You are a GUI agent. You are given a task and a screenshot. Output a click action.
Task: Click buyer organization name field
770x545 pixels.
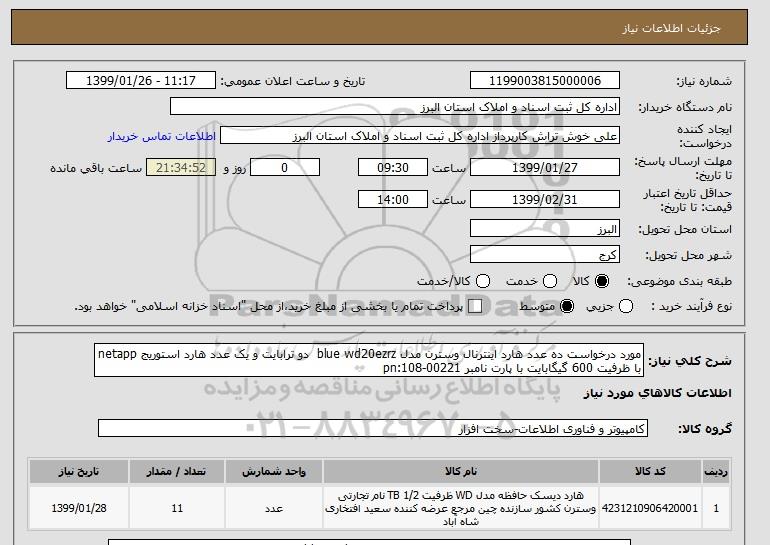coord(395,107)
